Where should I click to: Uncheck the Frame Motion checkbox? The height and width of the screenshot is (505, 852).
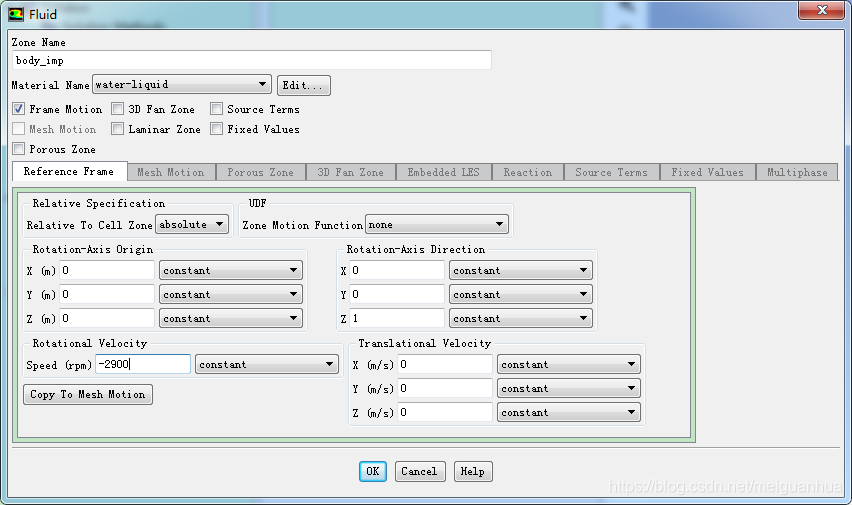click(x=18, y=109)
